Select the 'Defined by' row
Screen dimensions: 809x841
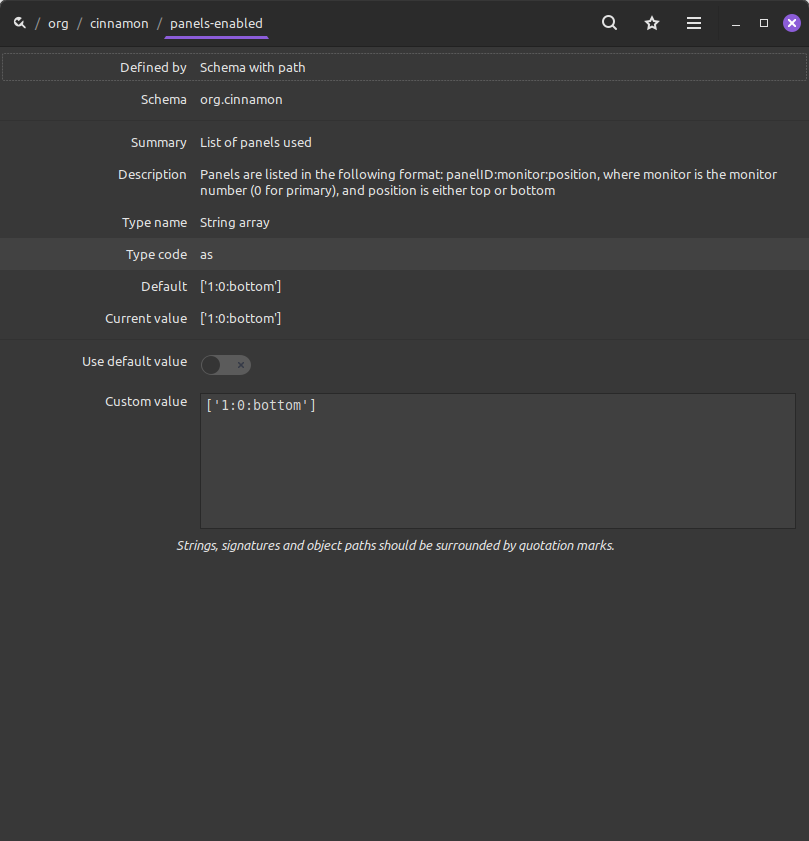tap(404, 67)
